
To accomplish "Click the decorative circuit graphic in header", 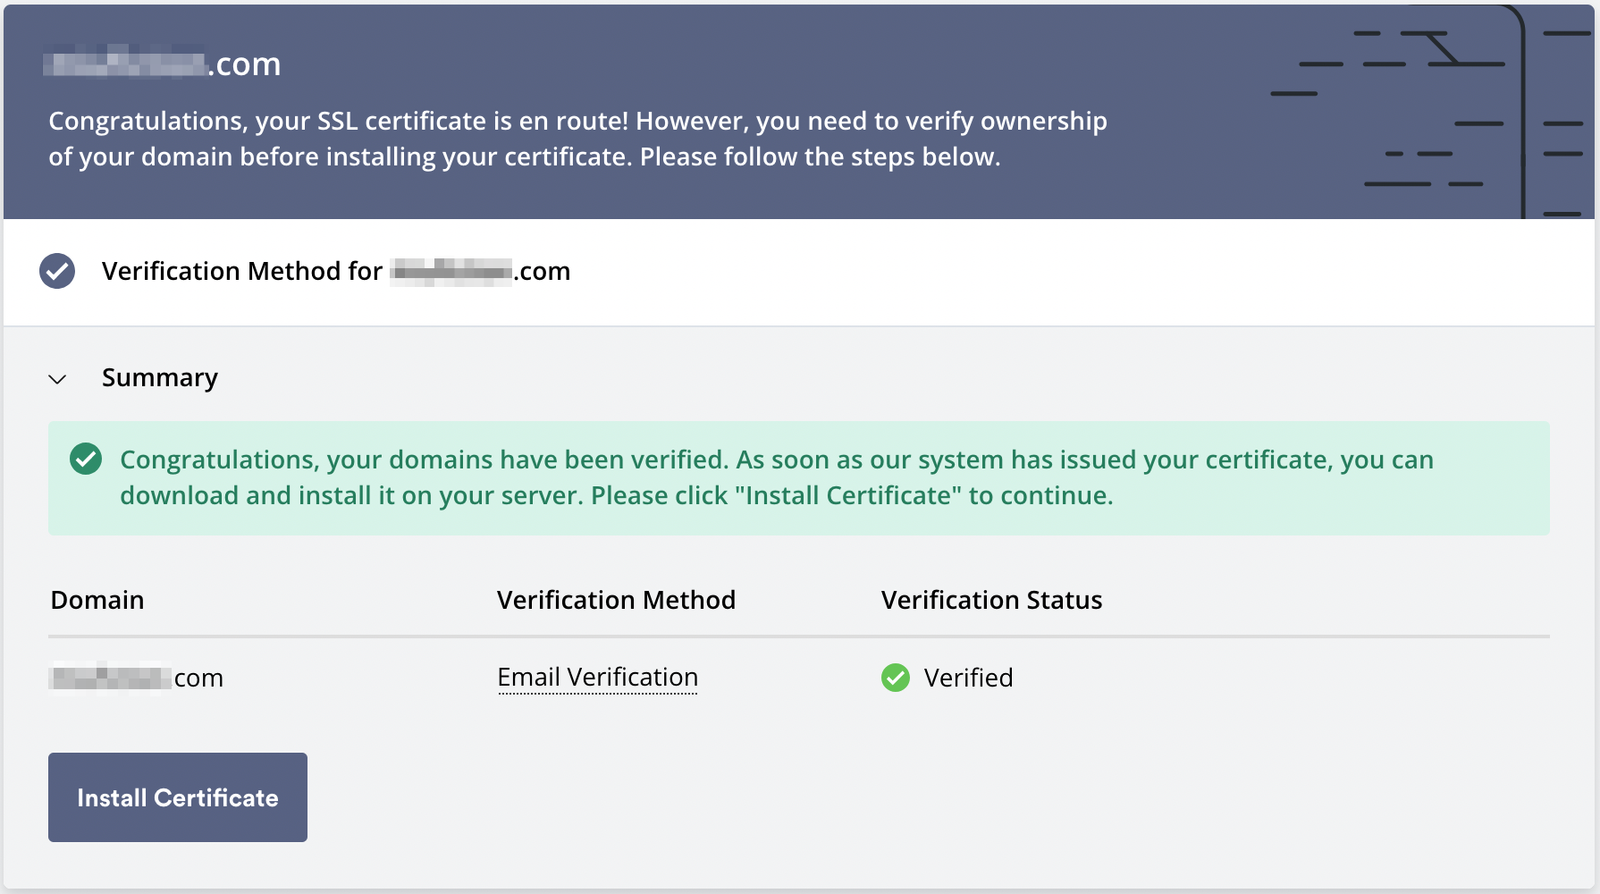I will (1430, 110).
